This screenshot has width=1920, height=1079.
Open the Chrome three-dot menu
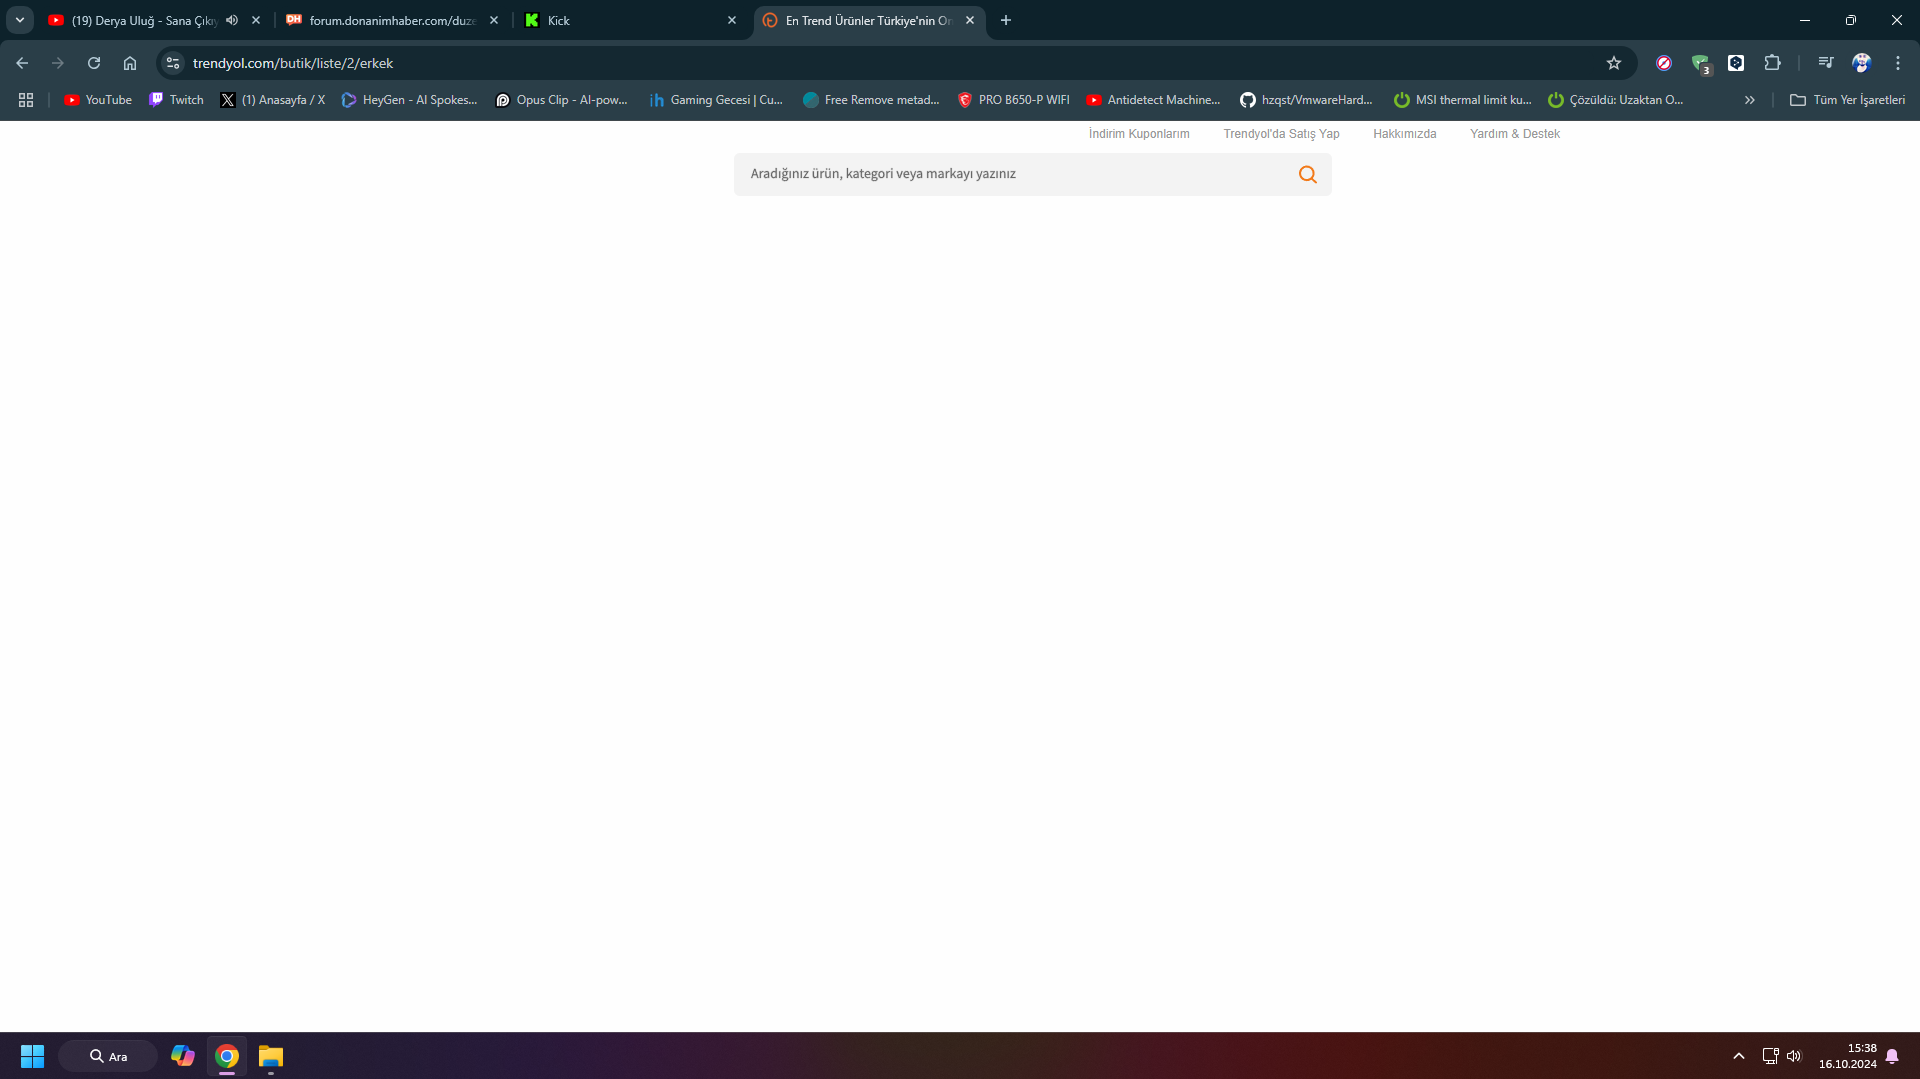(1898, 63)
